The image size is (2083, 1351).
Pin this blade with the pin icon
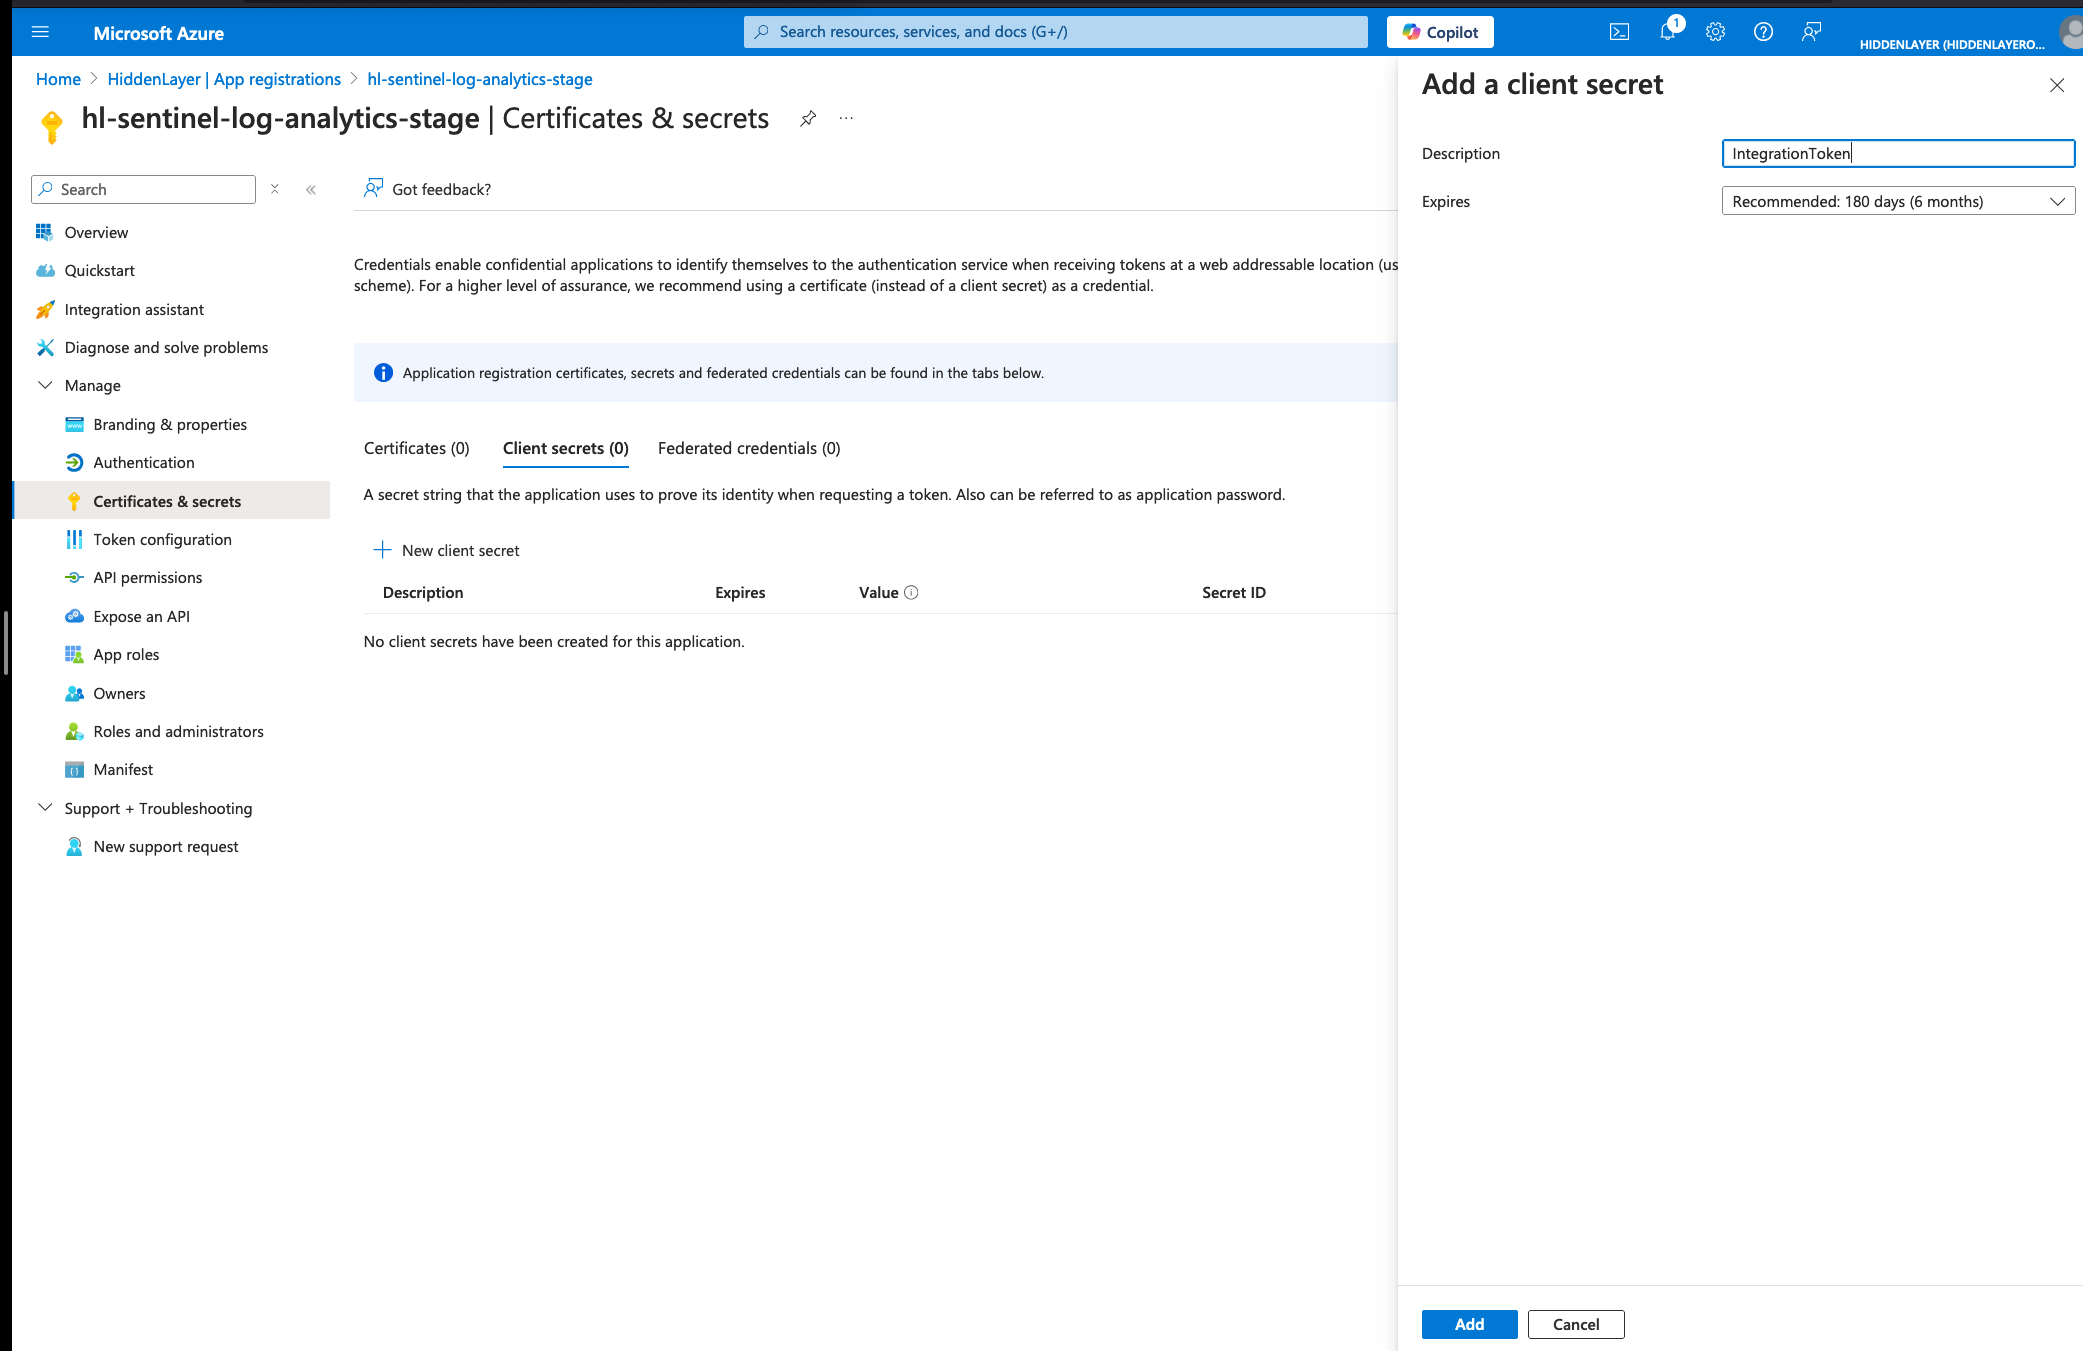[x=808, y=119]
